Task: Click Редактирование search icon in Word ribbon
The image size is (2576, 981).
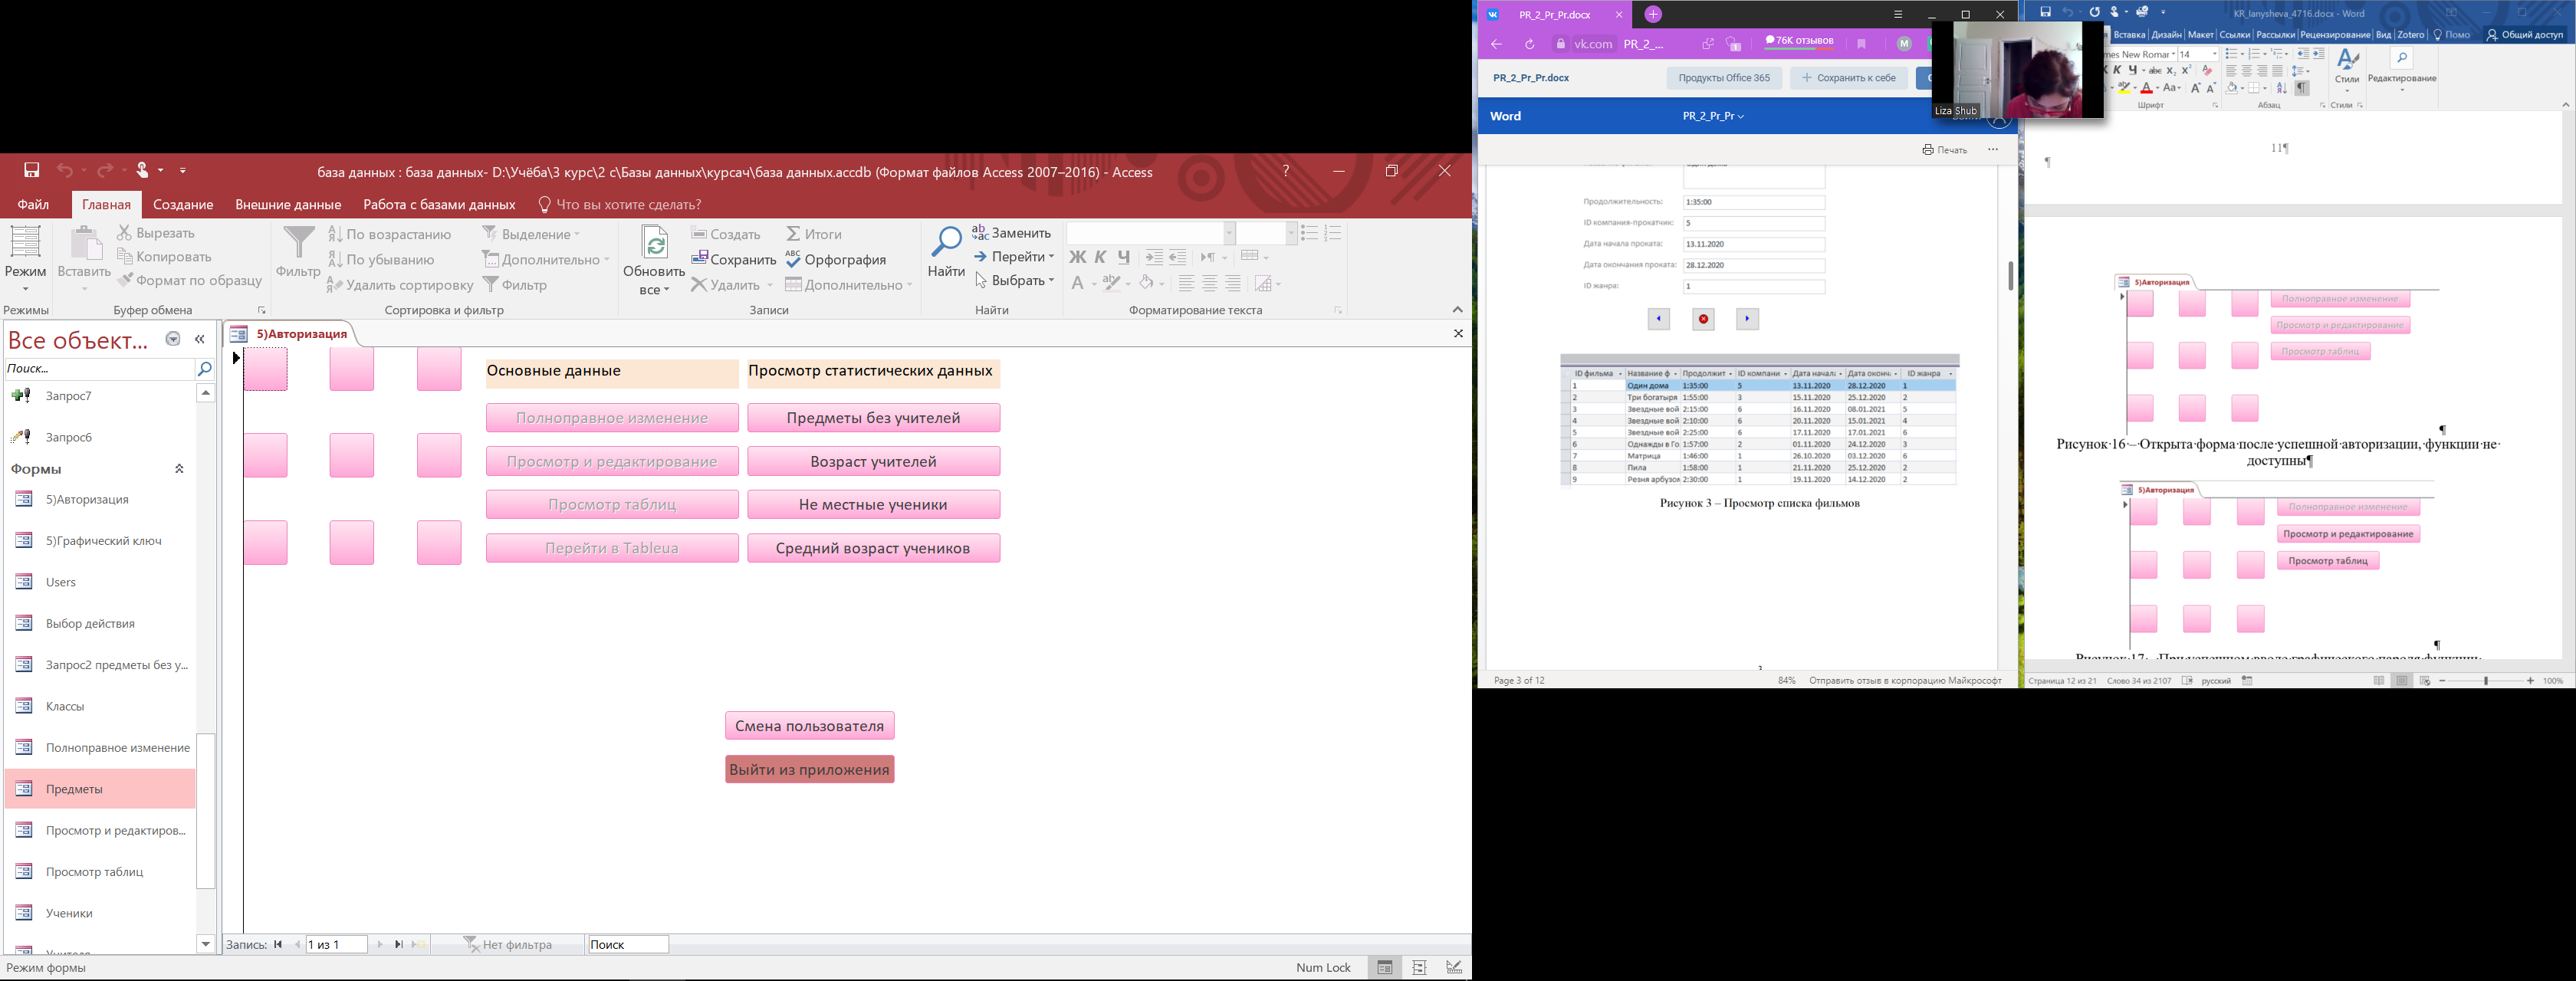Action: [x=2401, y=59]
